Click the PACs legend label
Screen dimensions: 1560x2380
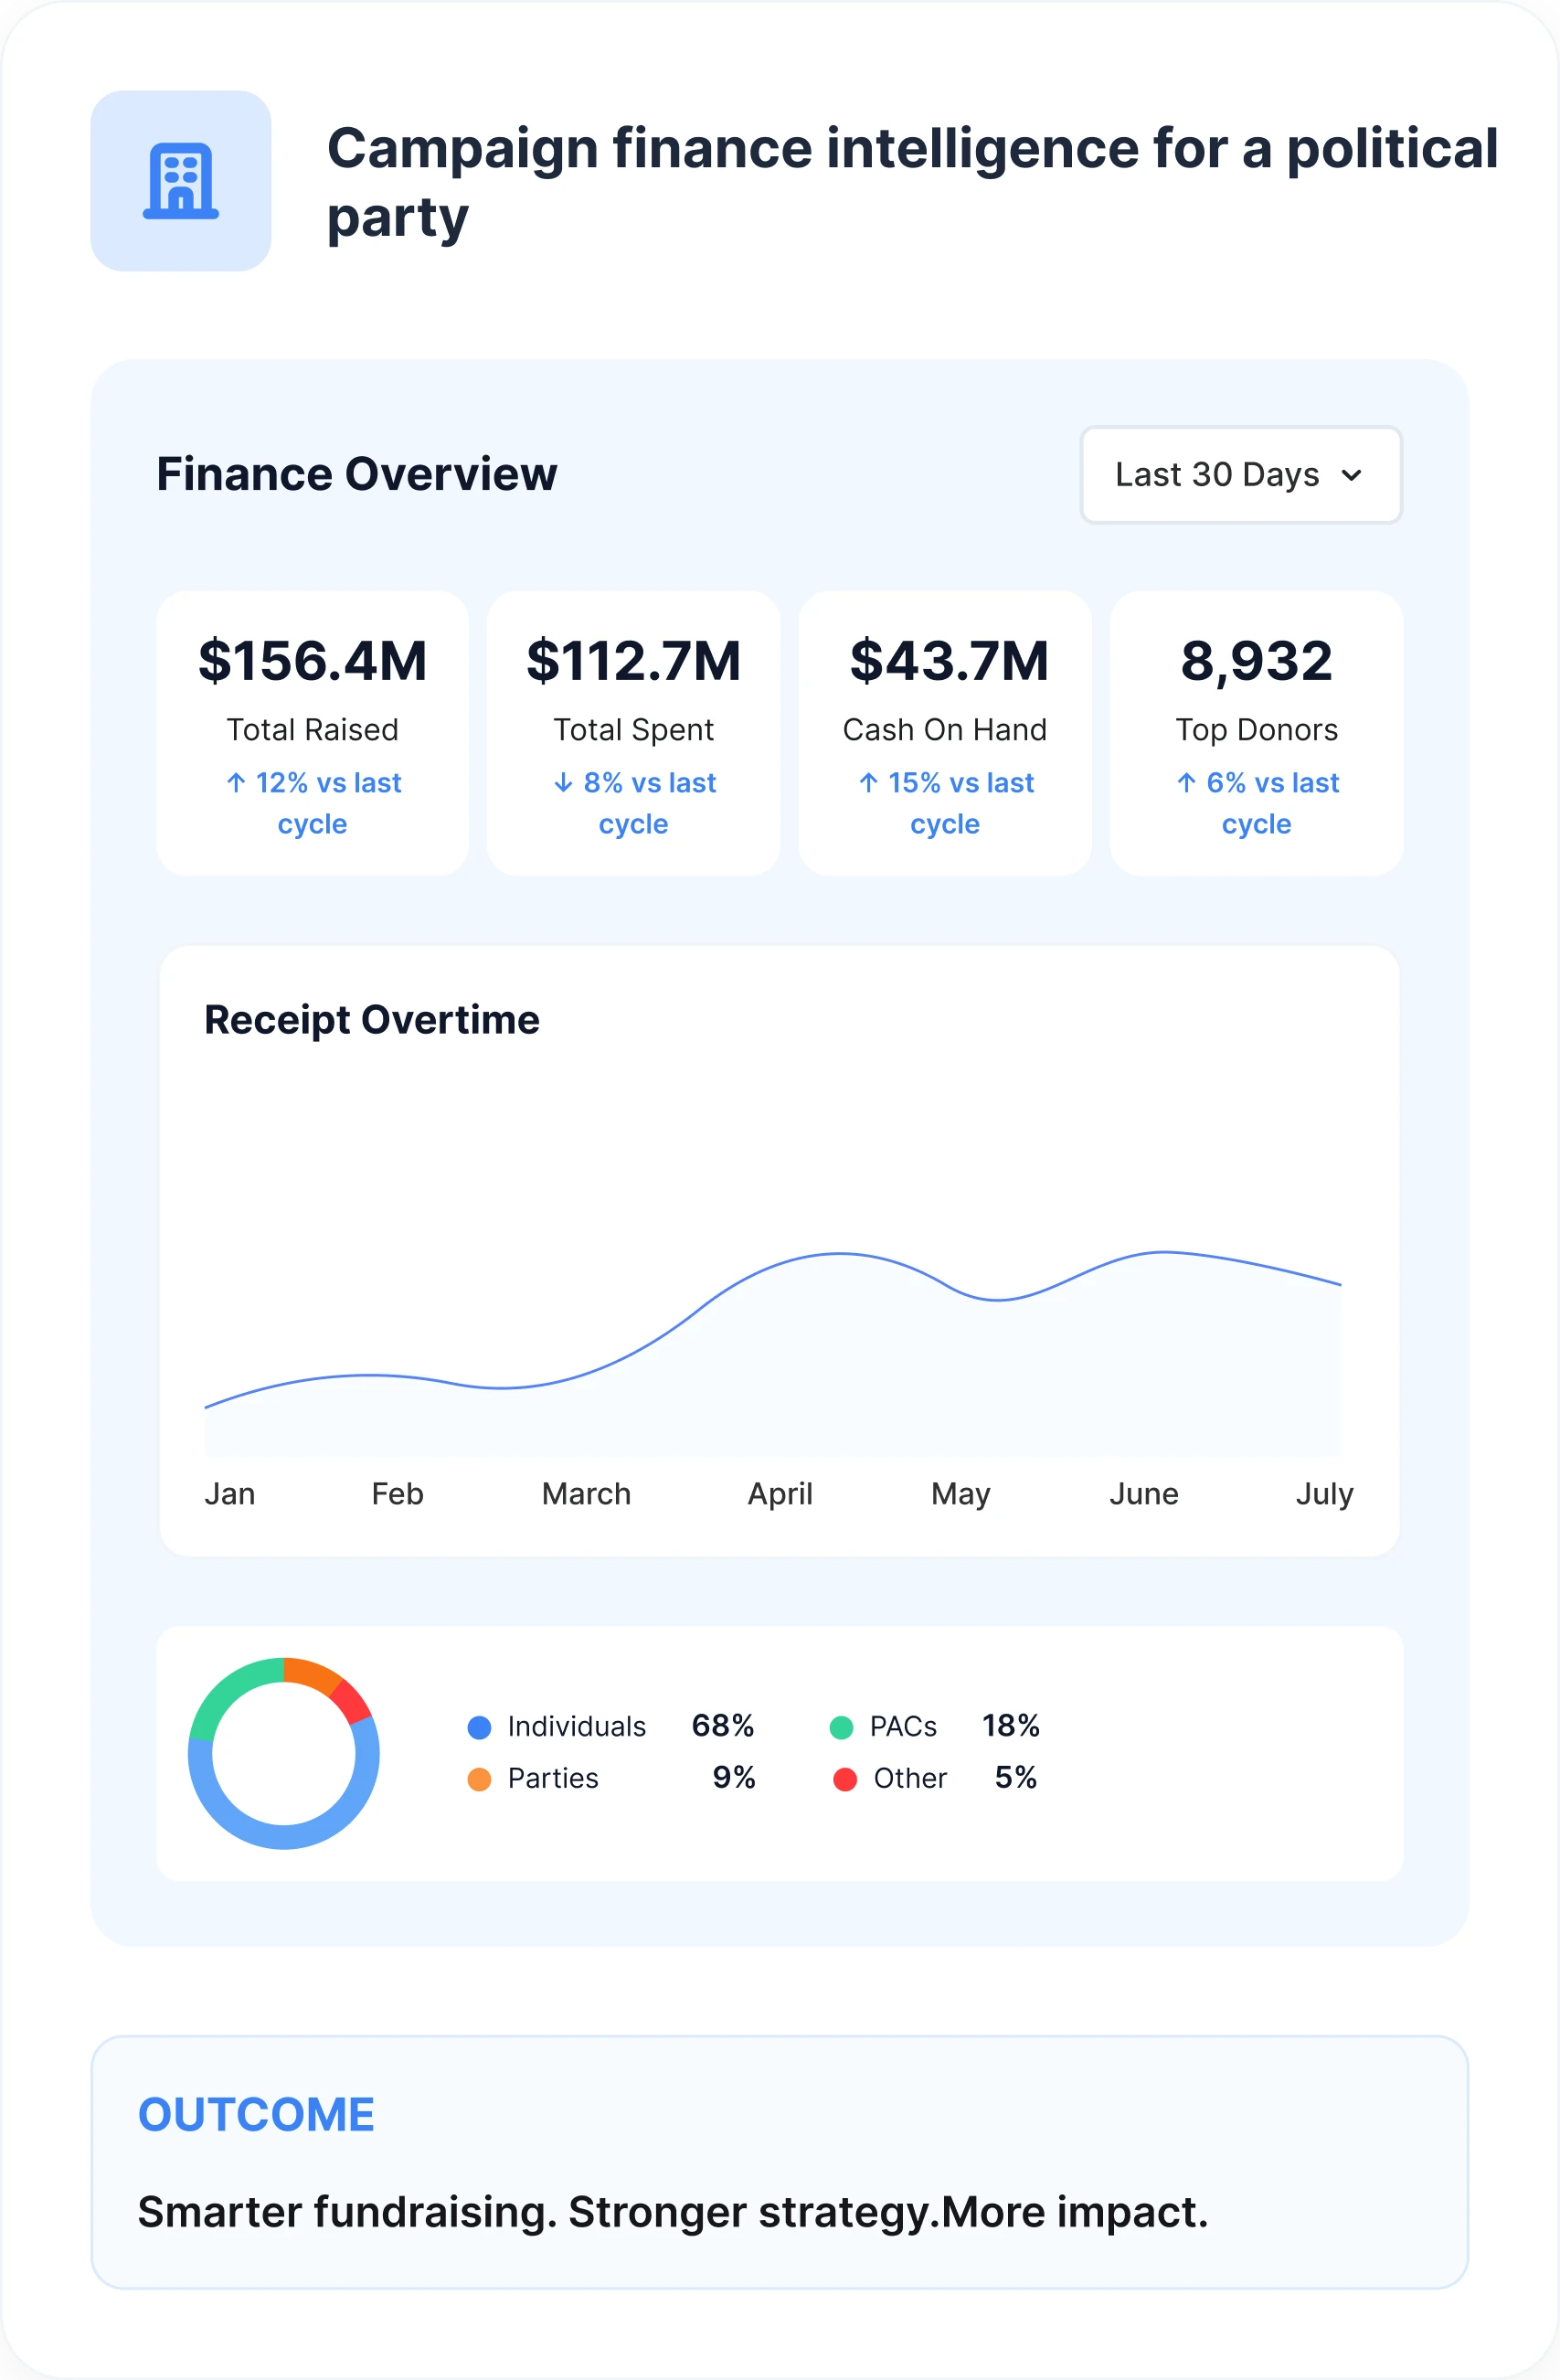click(x=903, y=1727)
